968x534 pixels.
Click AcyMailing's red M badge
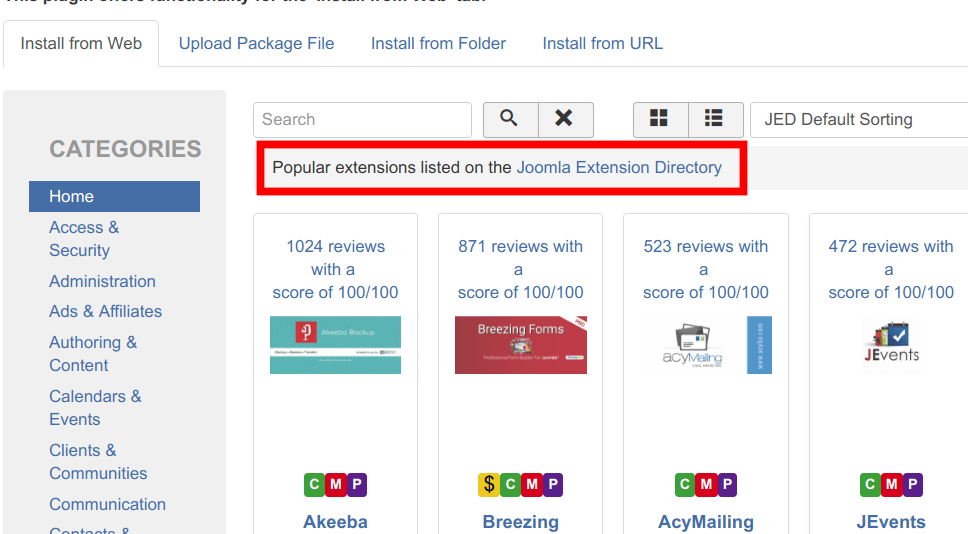tap(706, 485)
